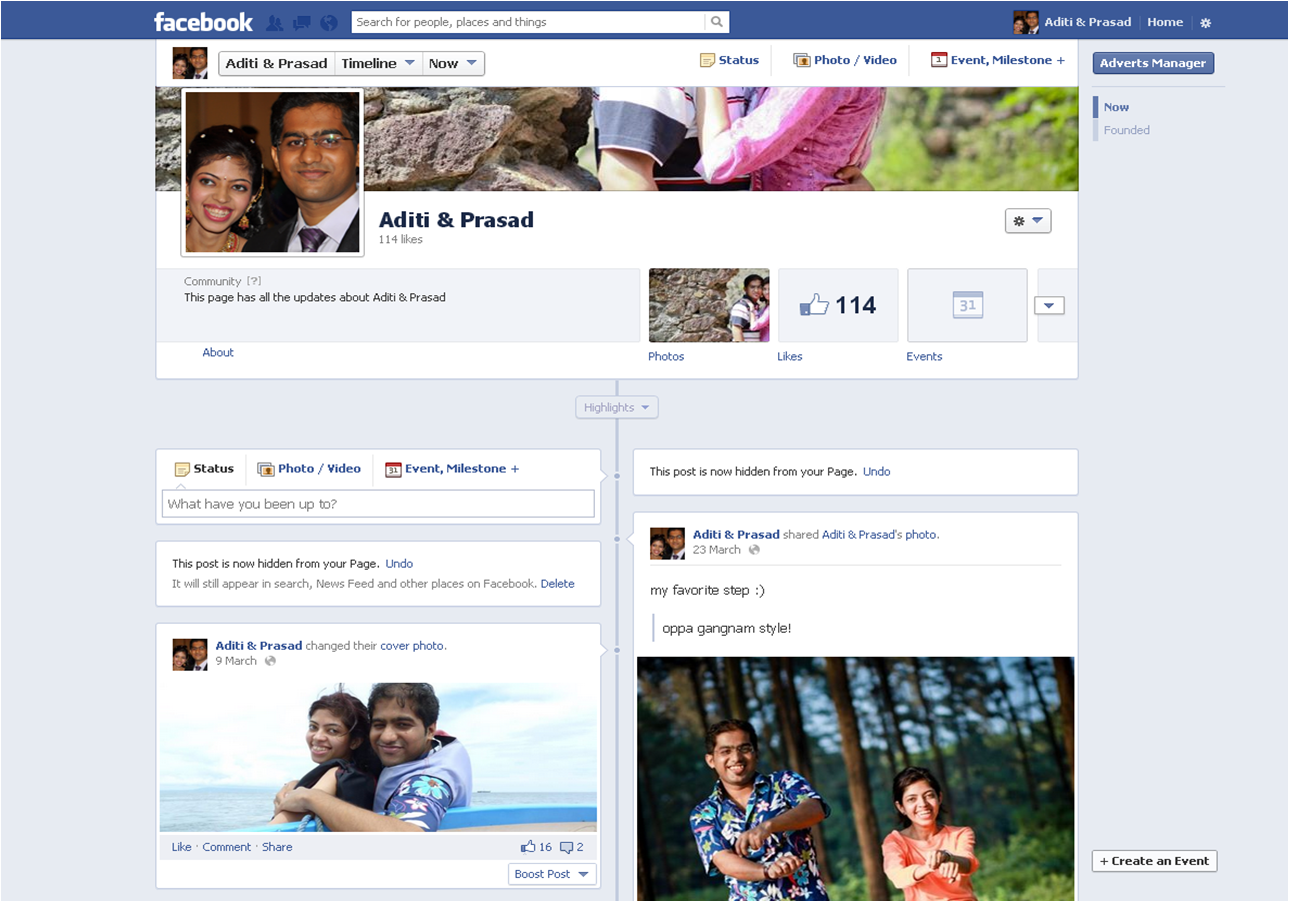The image size is (1289, 902).
Task: Open the About link
Action: click(218, 353)
